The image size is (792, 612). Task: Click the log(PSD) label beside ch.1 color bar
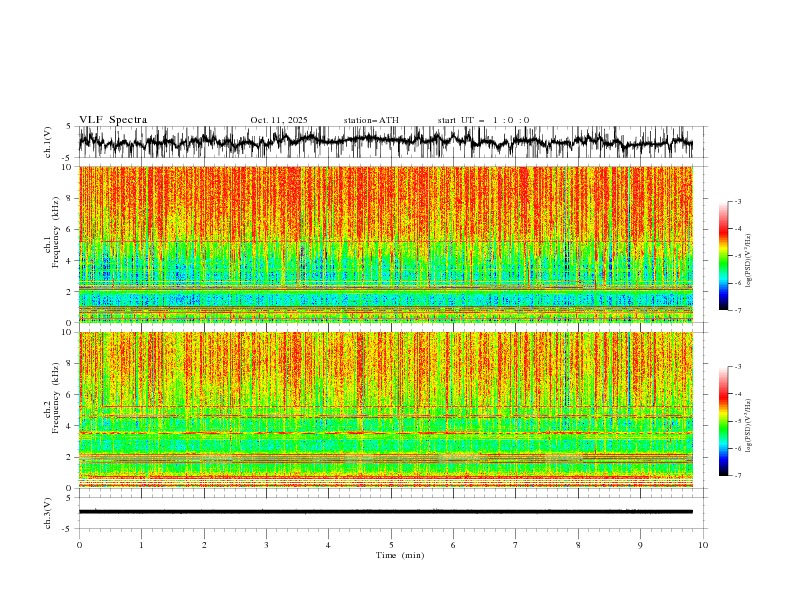point(749,261)
